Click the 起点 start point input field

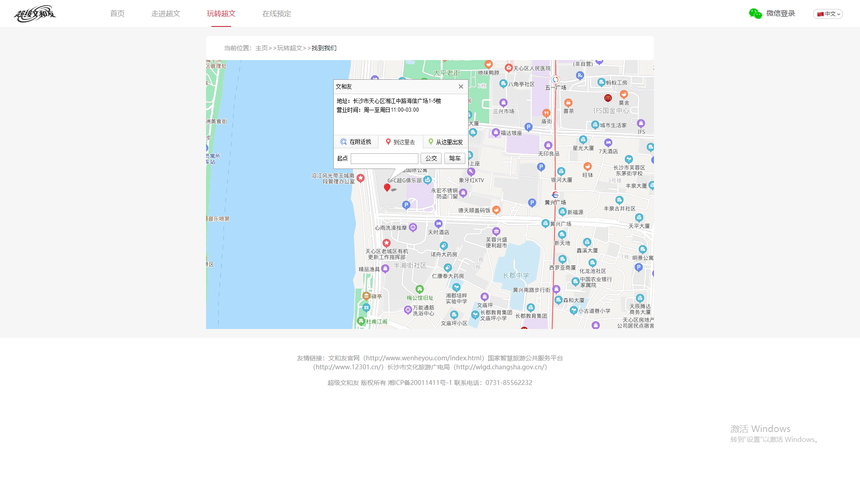(x=384, y=159)
